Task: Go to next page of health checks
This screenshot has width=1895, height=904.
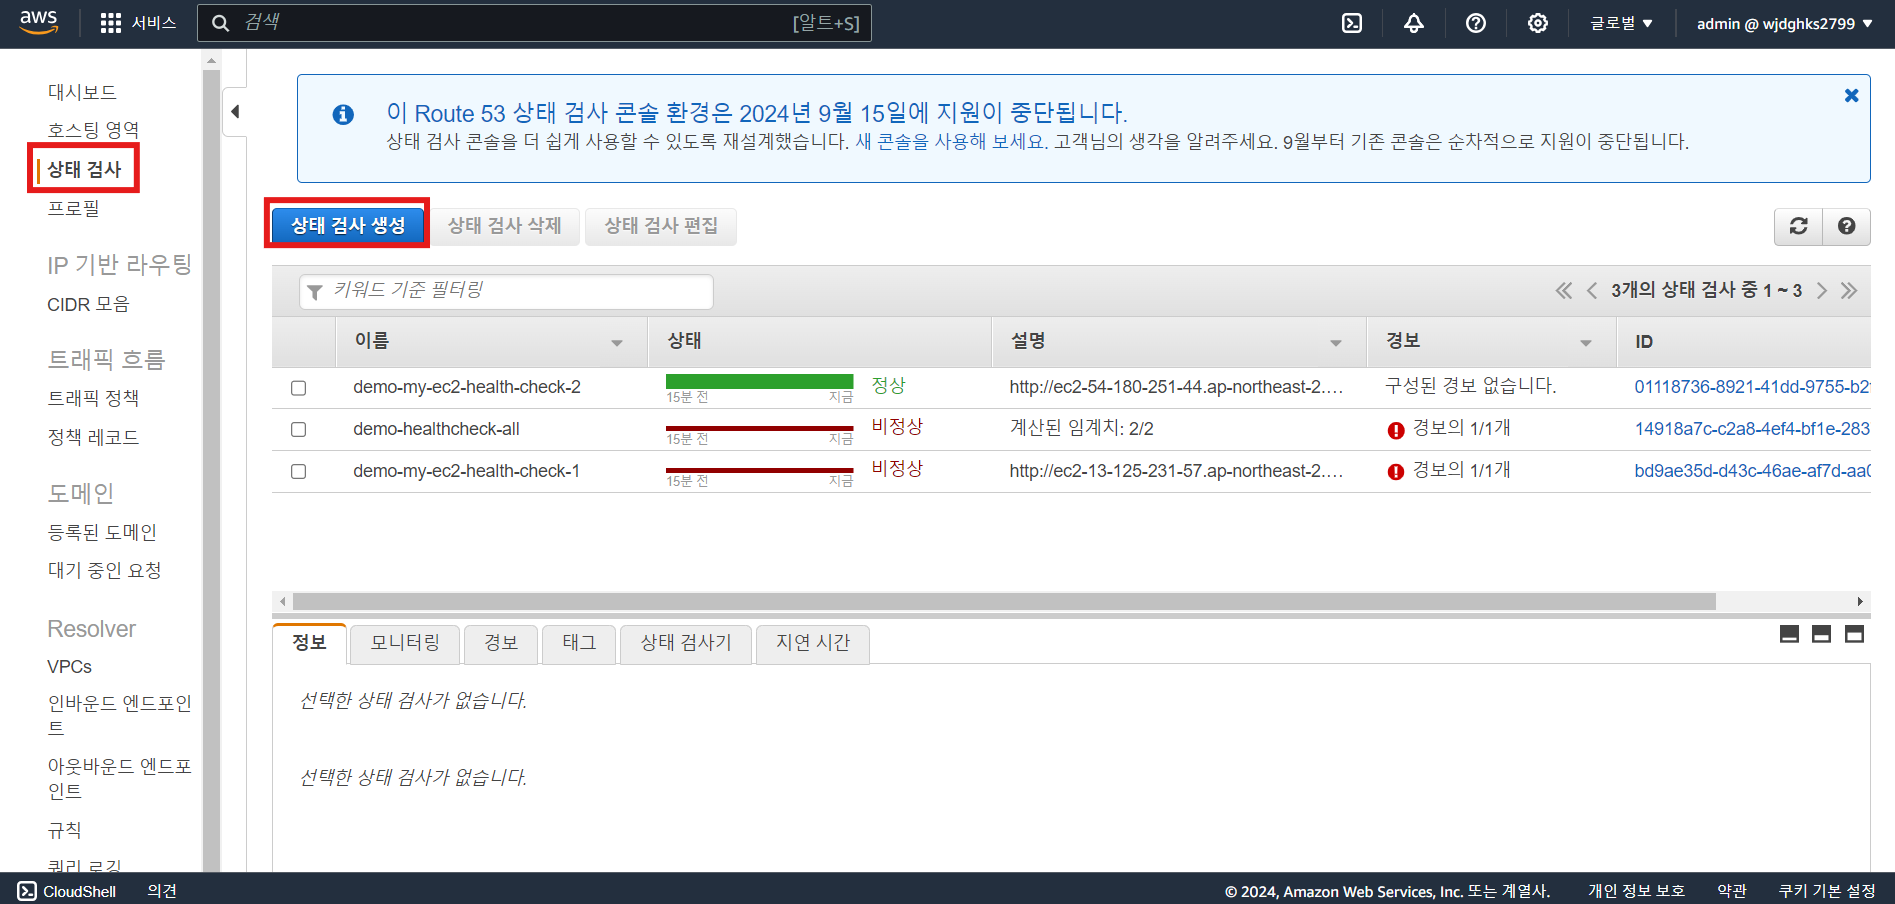Action: tap(1821, 290)
